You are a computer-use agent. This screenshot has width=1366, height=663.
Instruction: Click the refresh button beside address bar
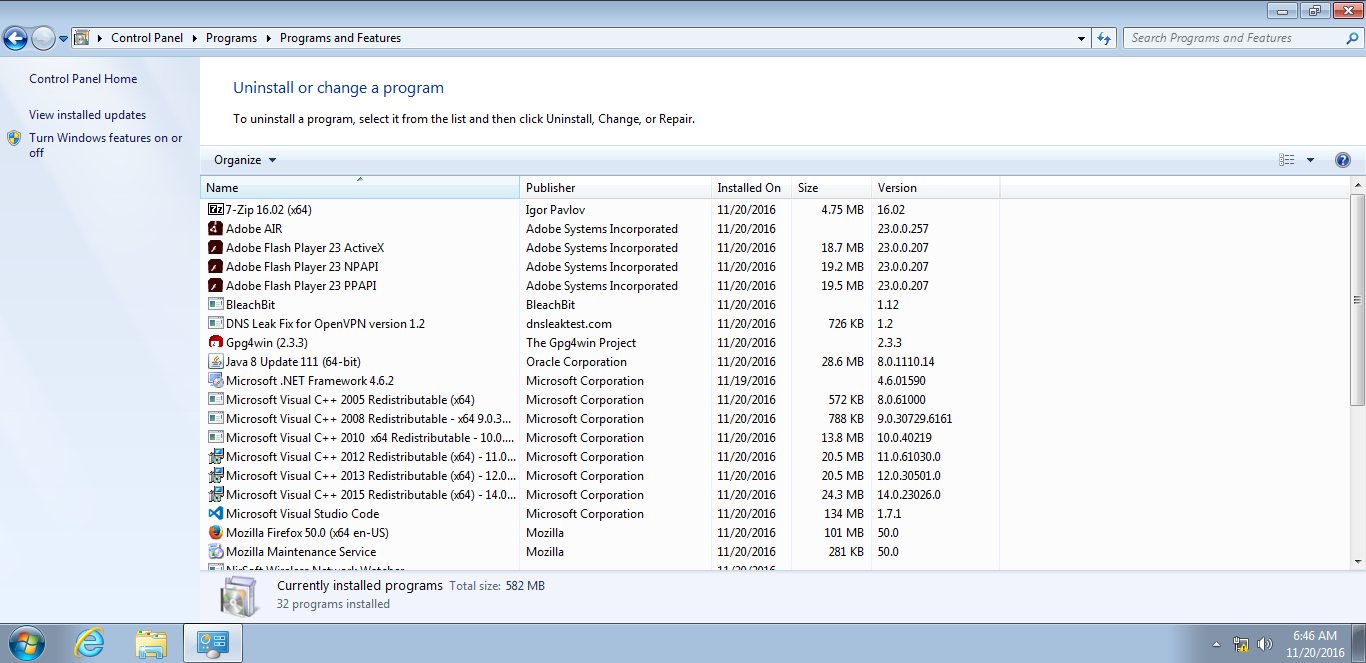[x=1104, y=38]
